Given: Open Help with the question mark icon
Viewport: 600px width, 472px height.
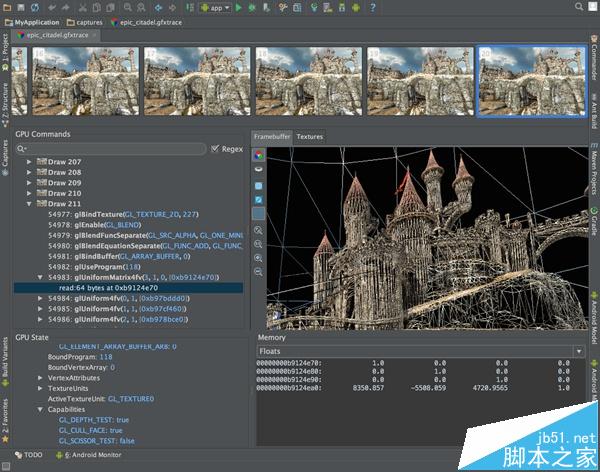Looking at the screenshot, I should point(373,7).
